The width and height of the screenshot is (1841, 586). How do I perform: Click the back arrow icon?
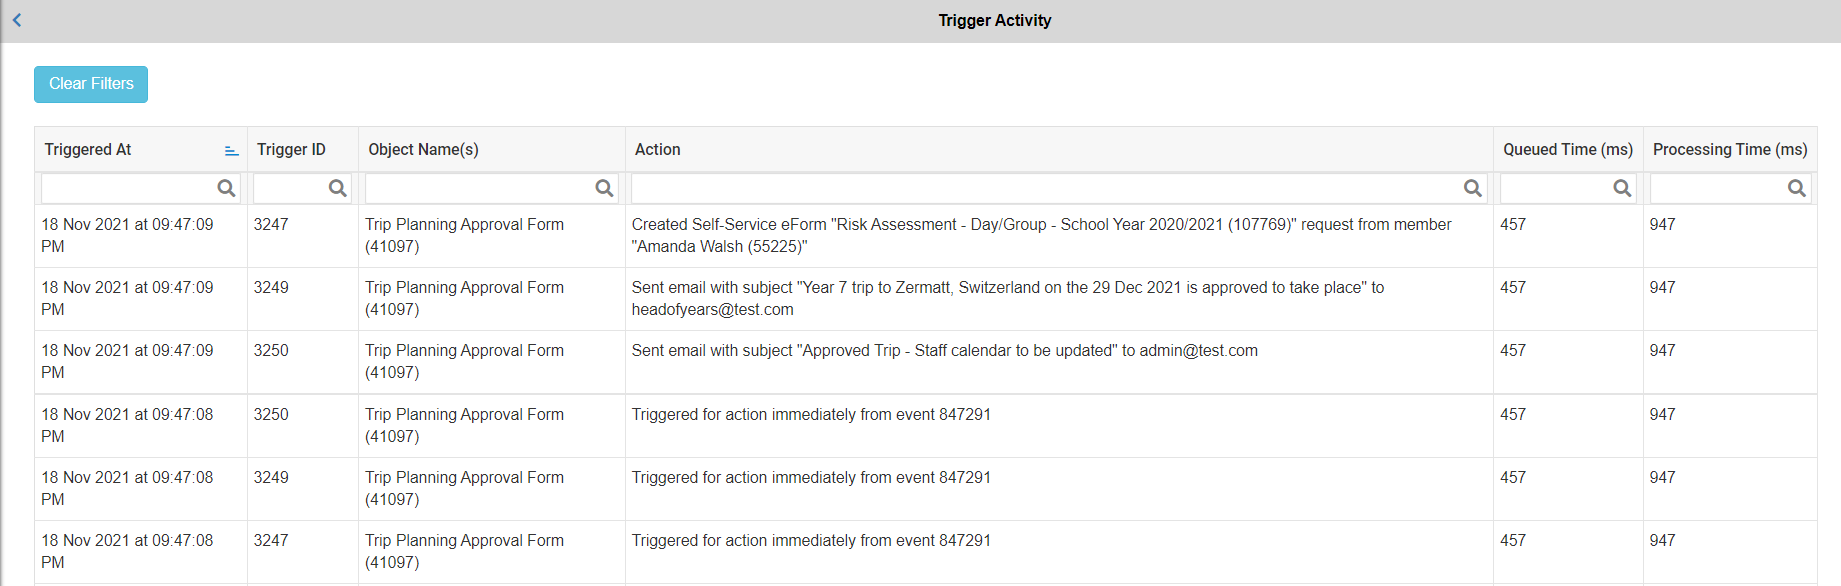coord(17,20)
